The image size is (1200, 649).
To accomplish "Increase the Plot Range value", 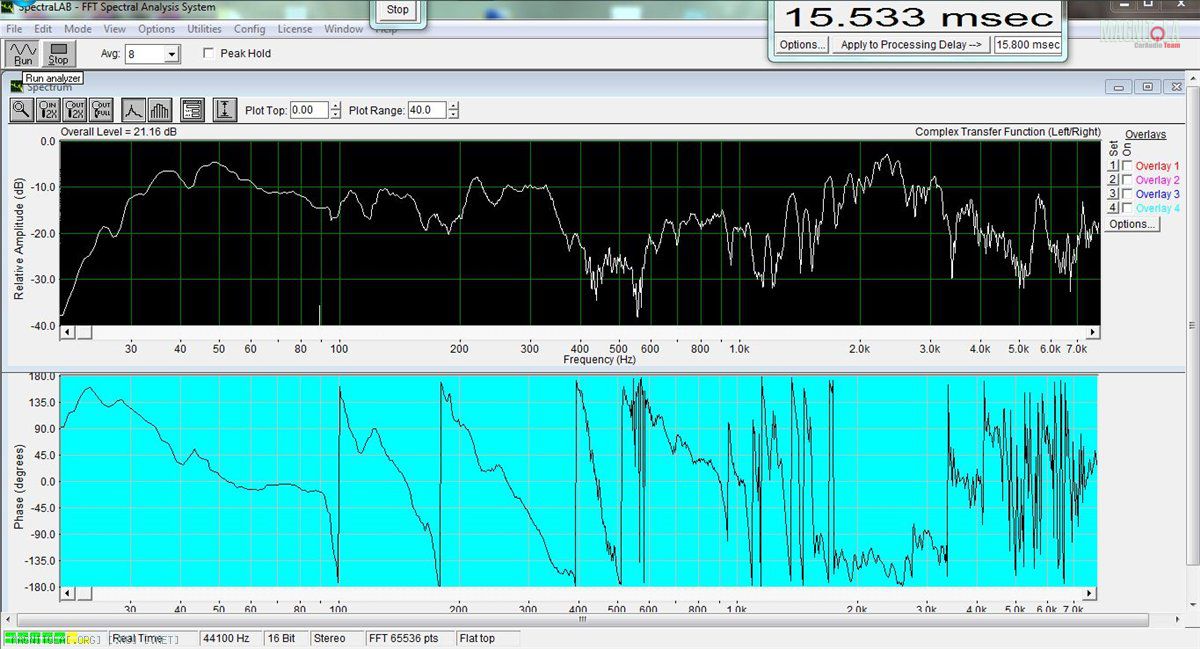I will pyautogui.click(x=453, y=106).
